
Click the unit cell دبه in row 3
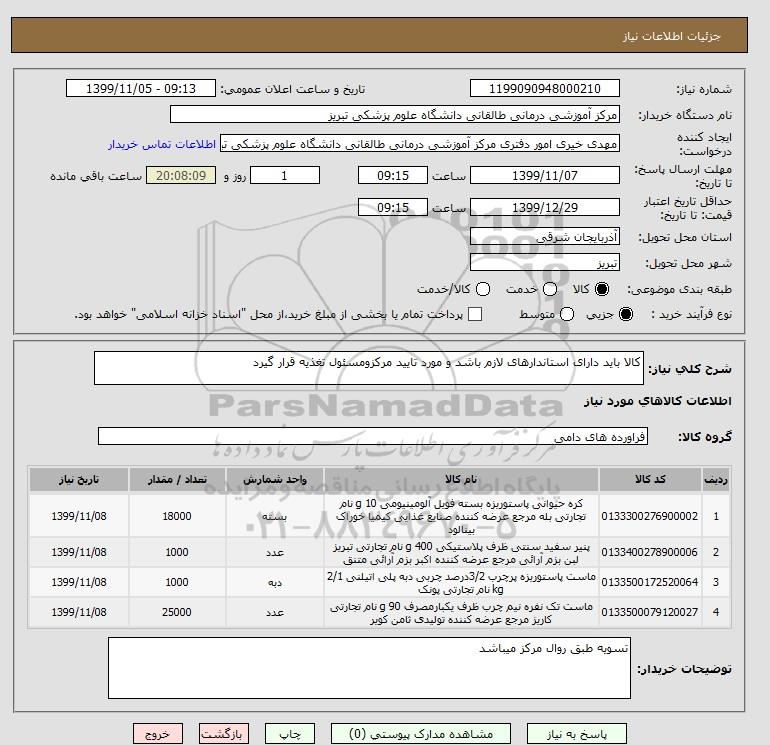click(275, 582)
